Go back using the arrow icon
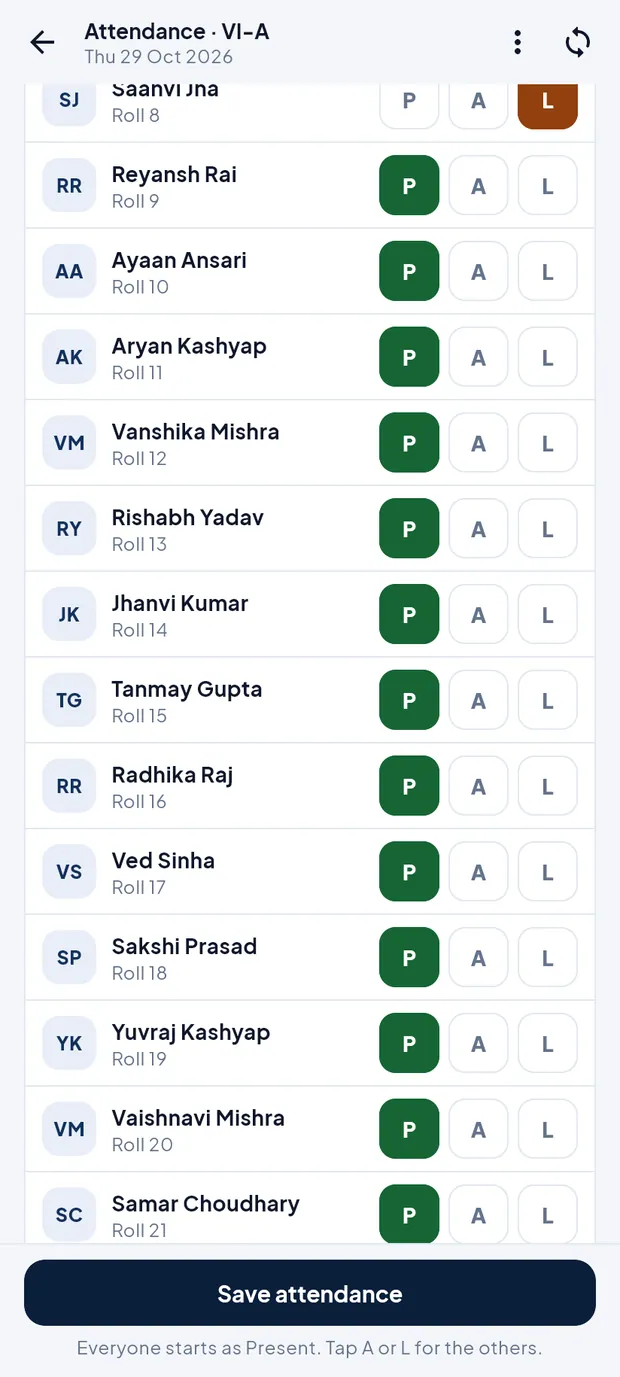 (x=42, y=42)
